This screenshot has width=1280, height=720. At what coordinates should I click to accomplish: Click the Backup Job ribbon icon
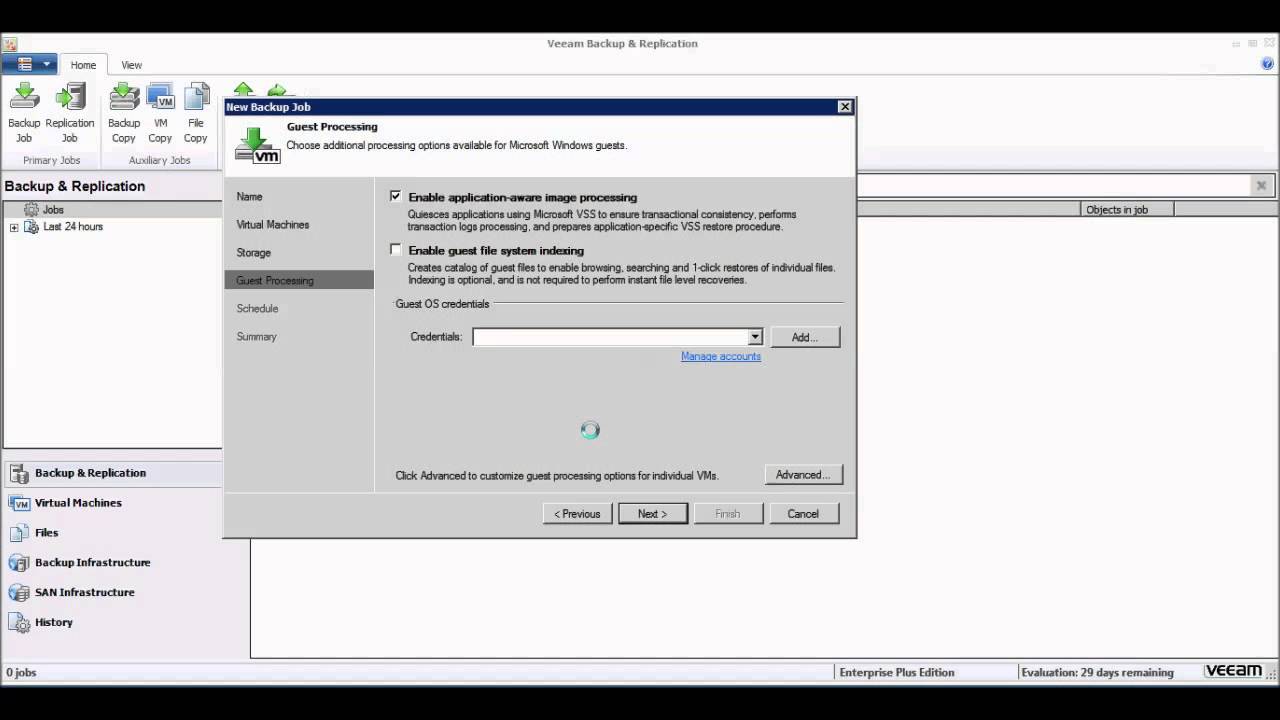coord(24,97)
